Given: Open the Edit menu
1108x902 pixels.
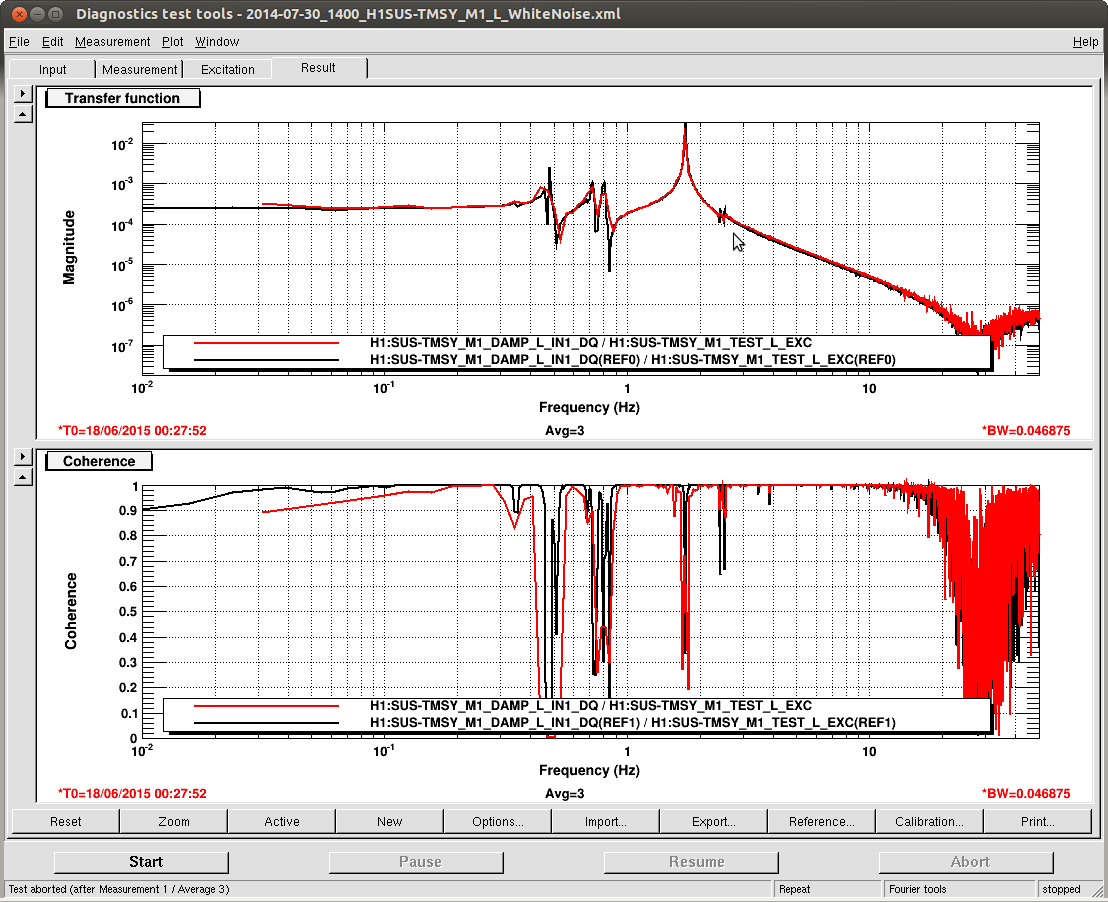Looking at the screenshot, I should (52, 42).
